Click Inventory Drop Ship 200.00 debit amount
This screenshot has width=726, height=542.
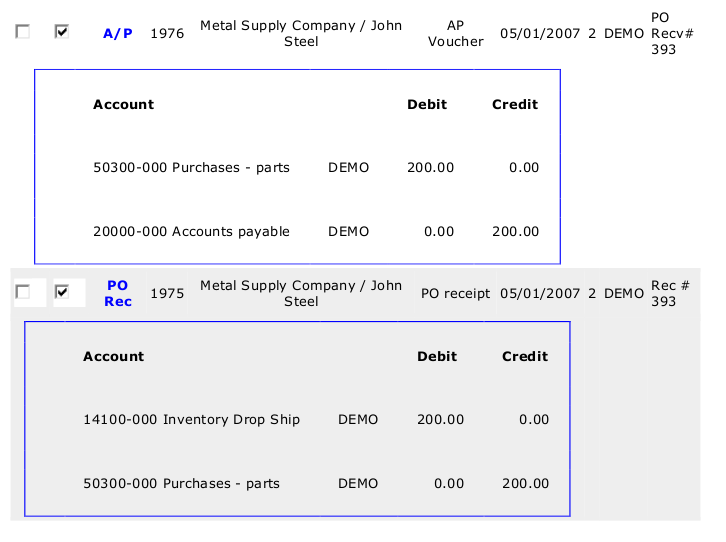click(440, 420)
